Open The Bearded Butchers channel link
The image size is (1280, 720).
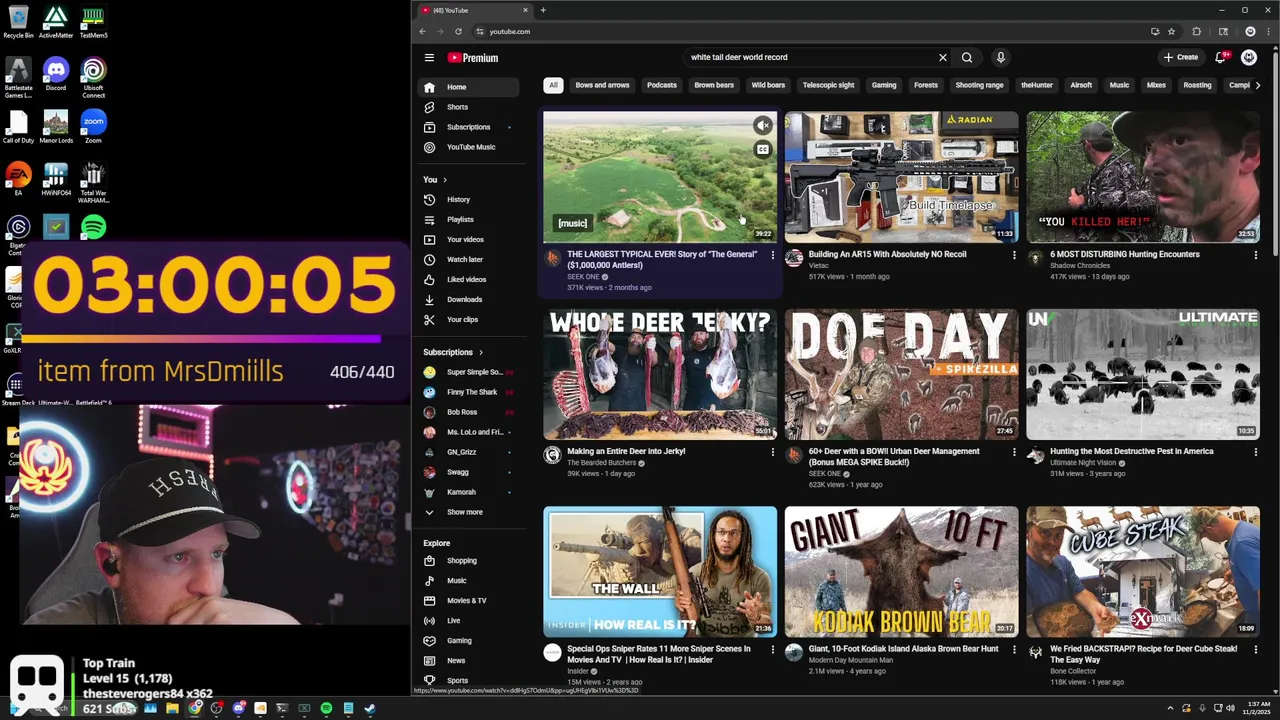(x=601, y=463)
